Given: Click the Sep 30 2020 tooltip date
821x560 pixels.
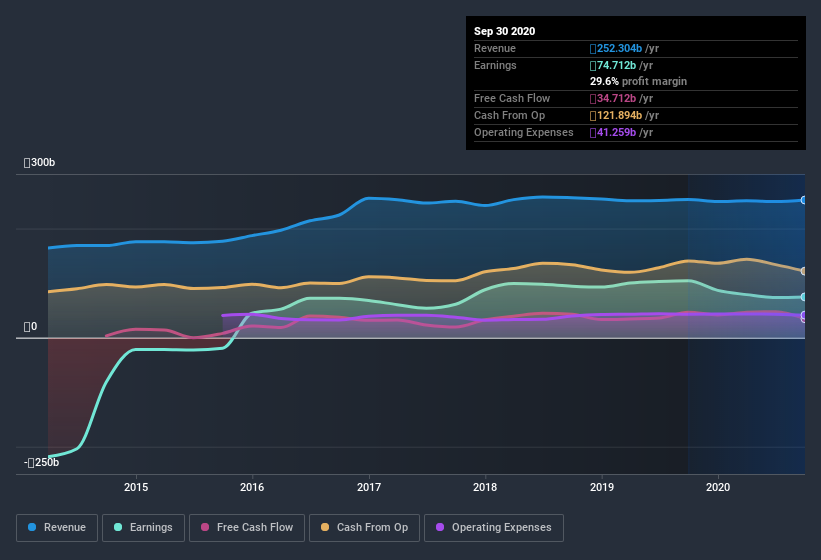Looking at the screenshot, I should click(505, 31).
